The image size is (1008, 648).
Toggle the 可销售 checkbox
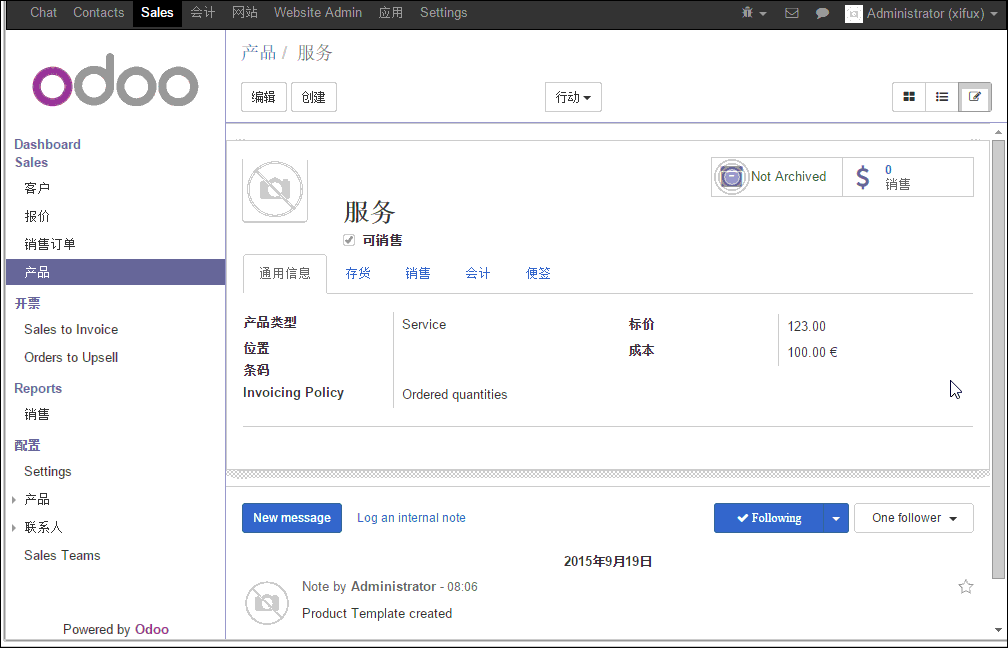349,240
